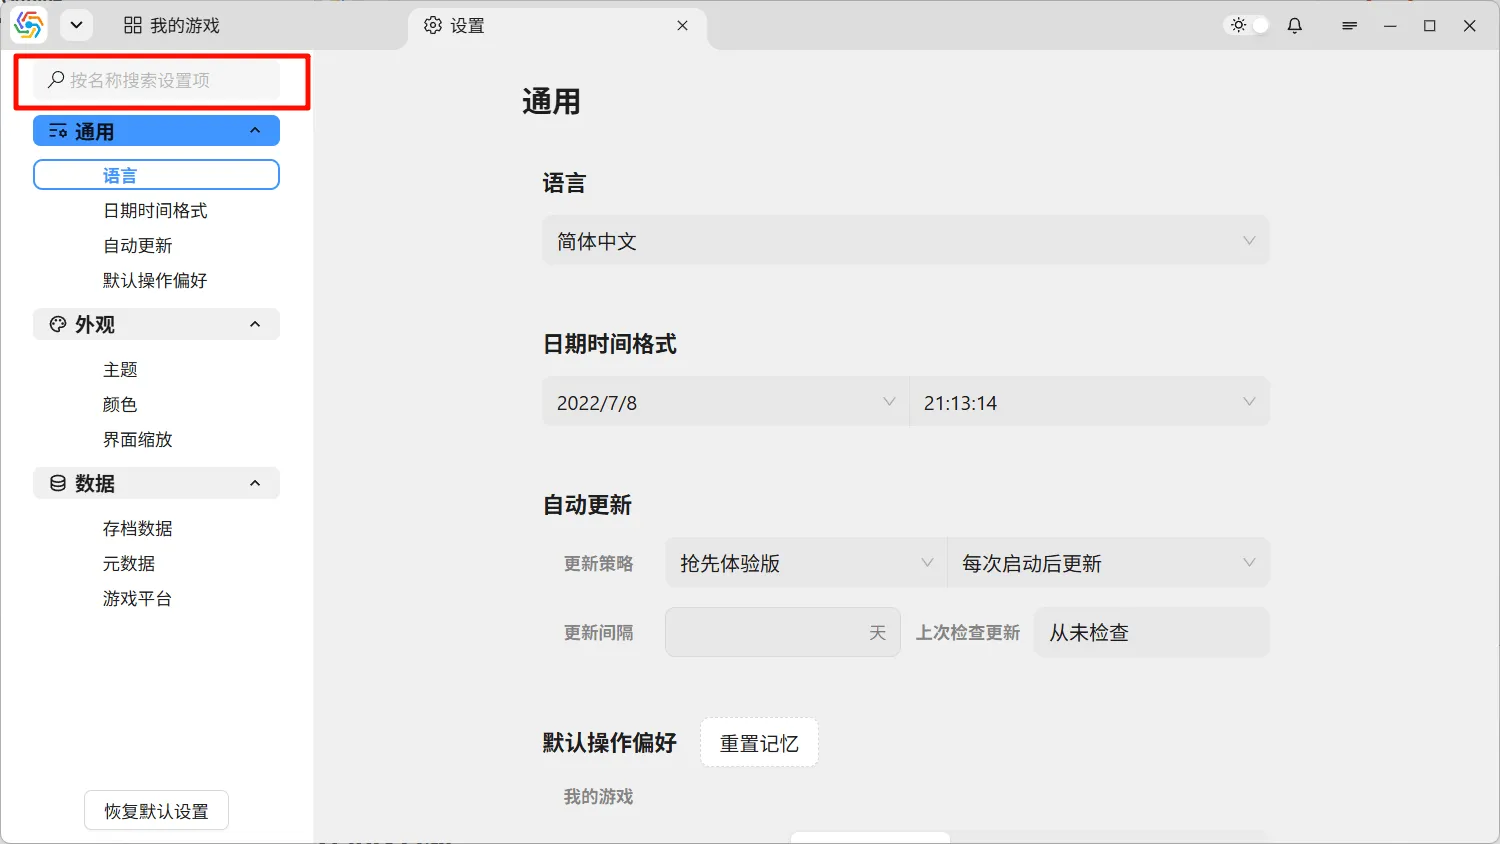Open the 抢先体验版 update strategy dropdown

pyautogui.click(x=805, y=563)
